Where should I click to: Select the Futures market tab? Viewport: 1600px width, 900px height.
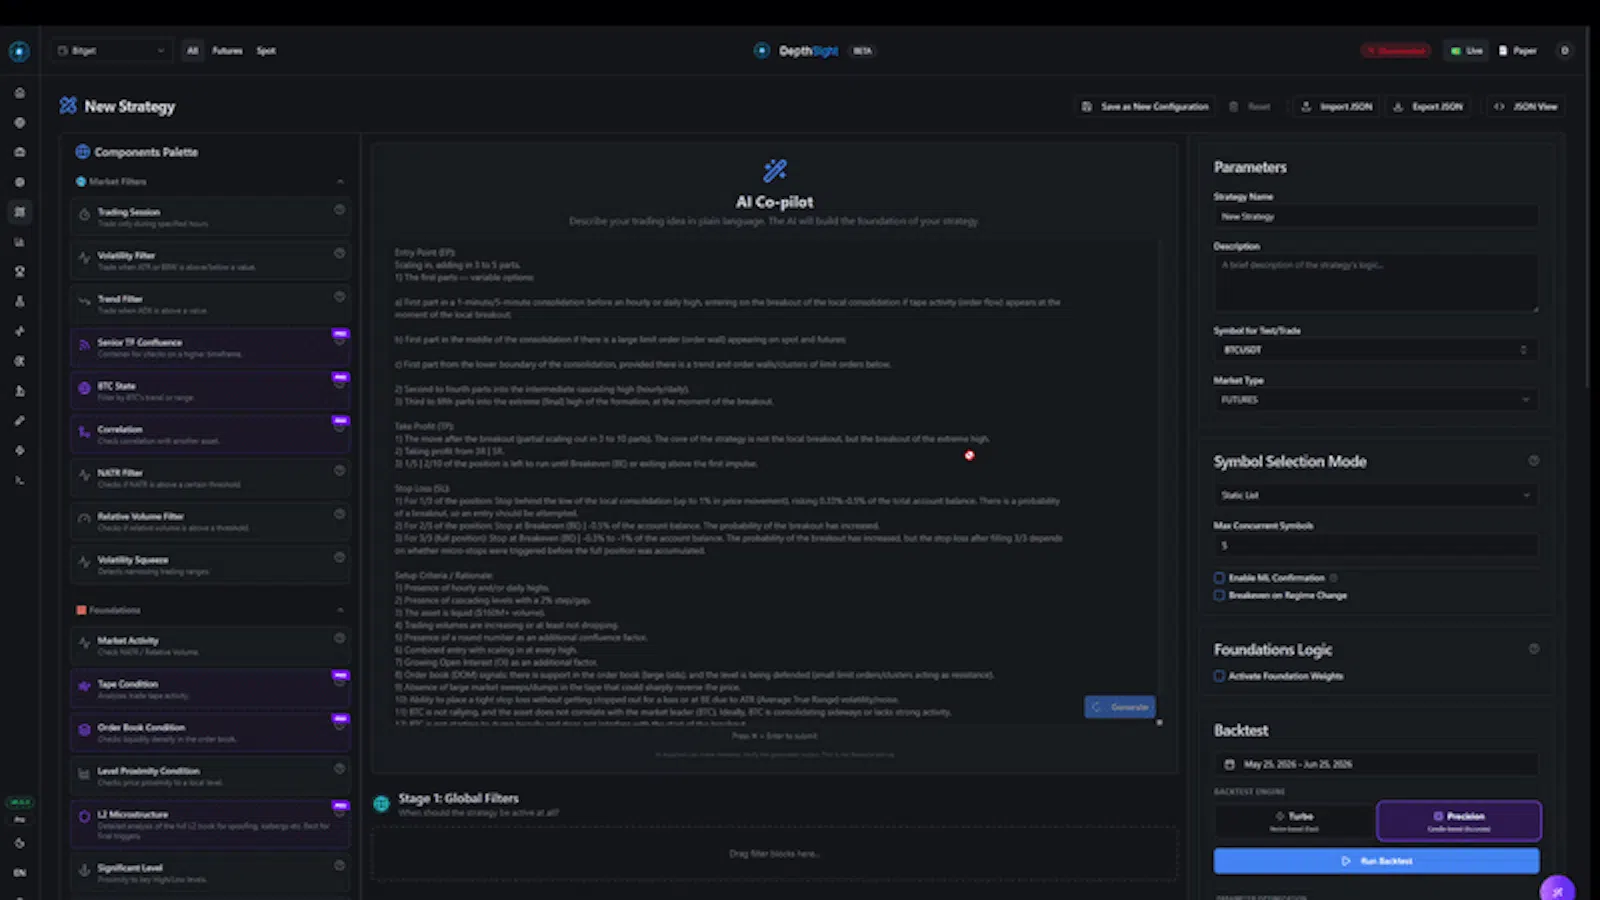pyautogui.click(x=227, y=51)
